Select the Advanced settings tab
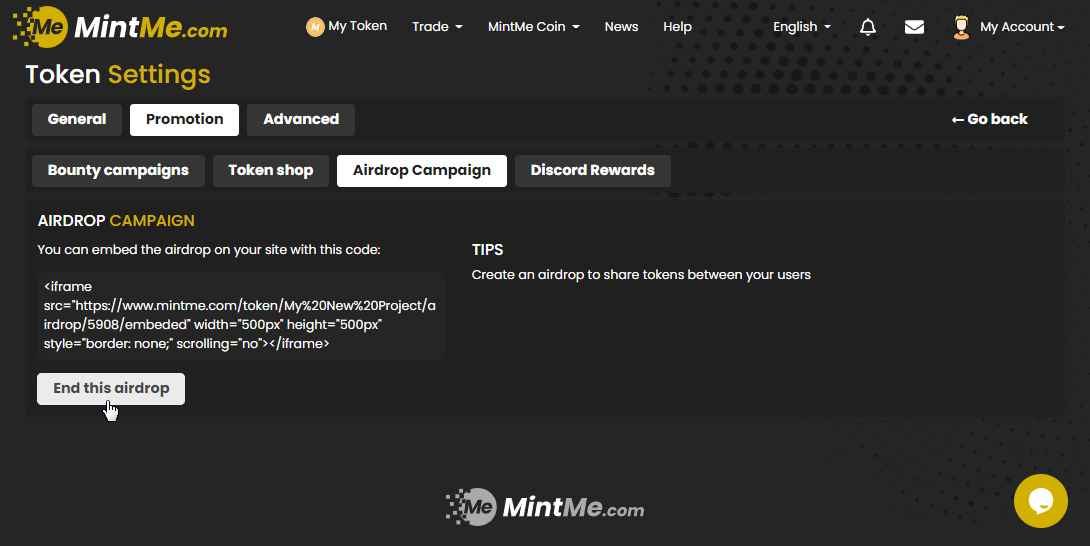The image size is (1090, 546). pos(301,119)
